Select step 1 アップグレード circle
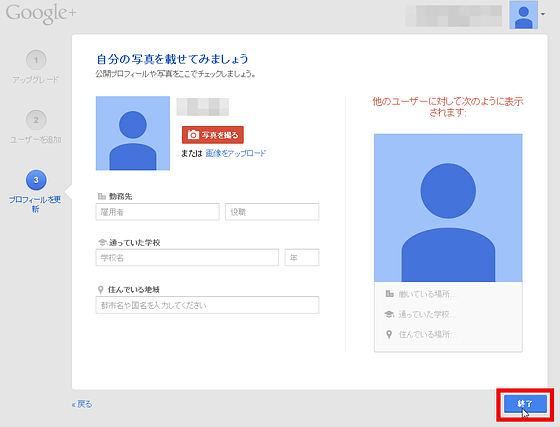The image size is (560, 427). 36,60
